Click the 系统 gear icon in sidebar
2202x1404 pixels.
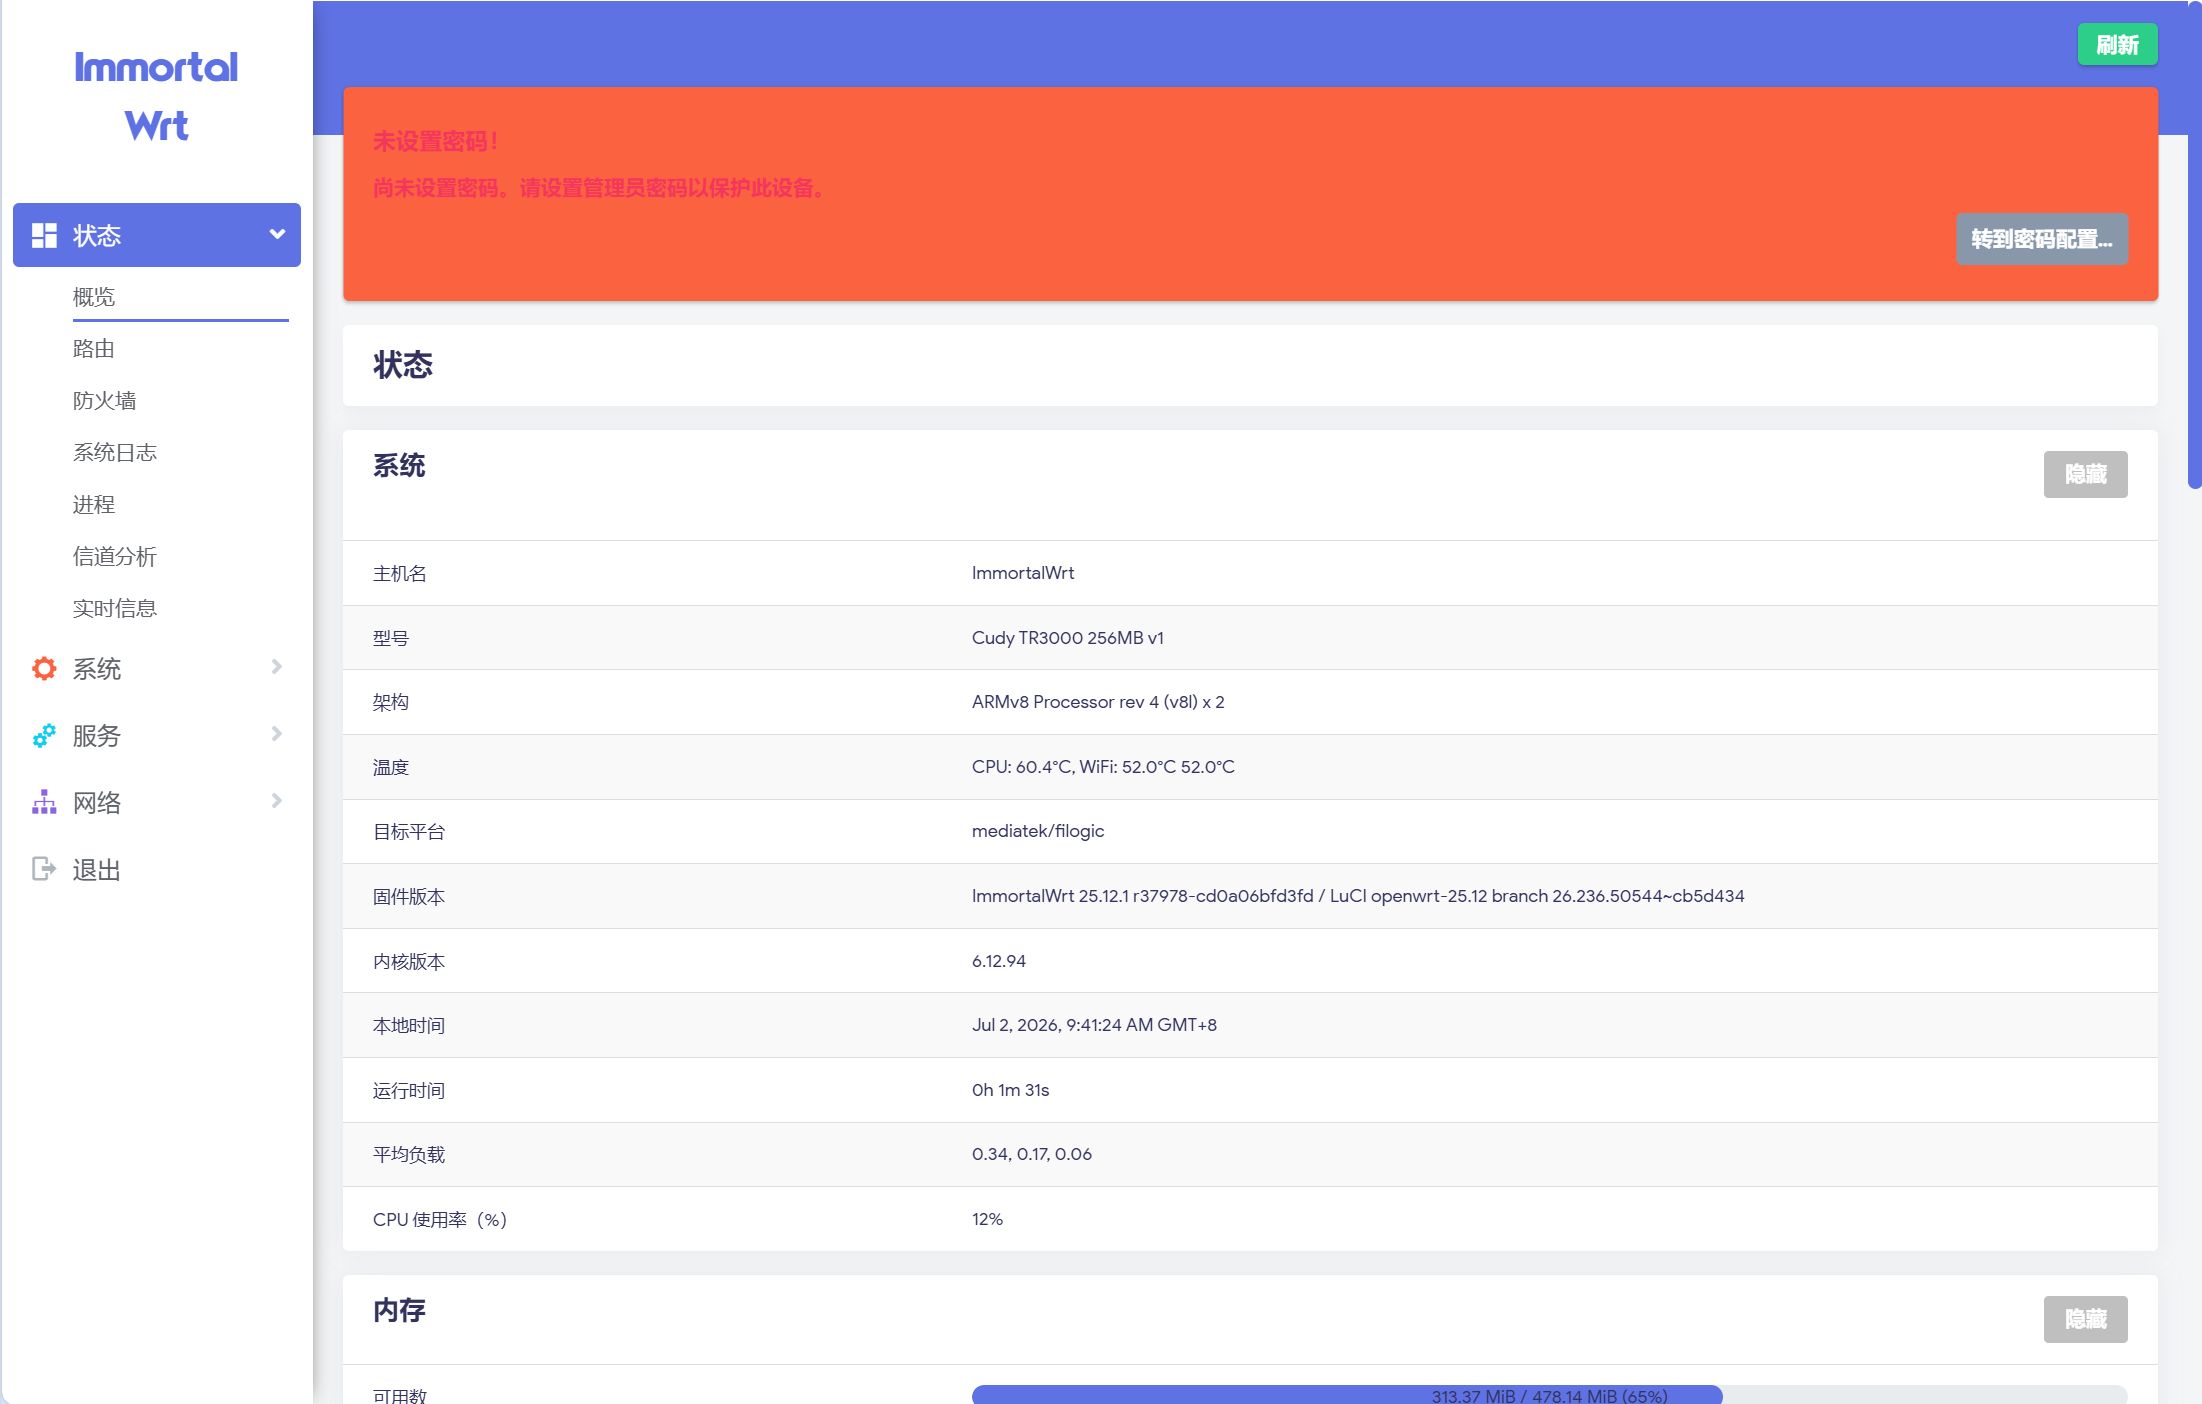(44, 668)
